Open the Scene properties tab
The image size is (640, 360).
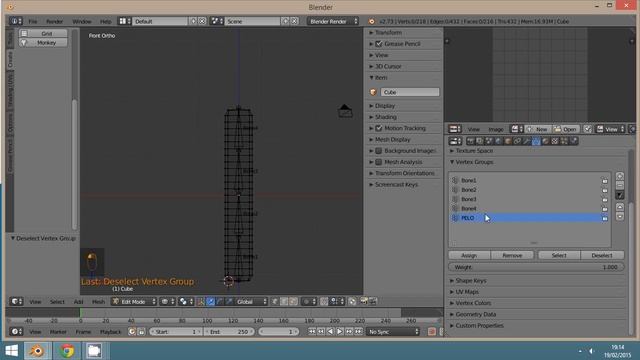point(489,141)
